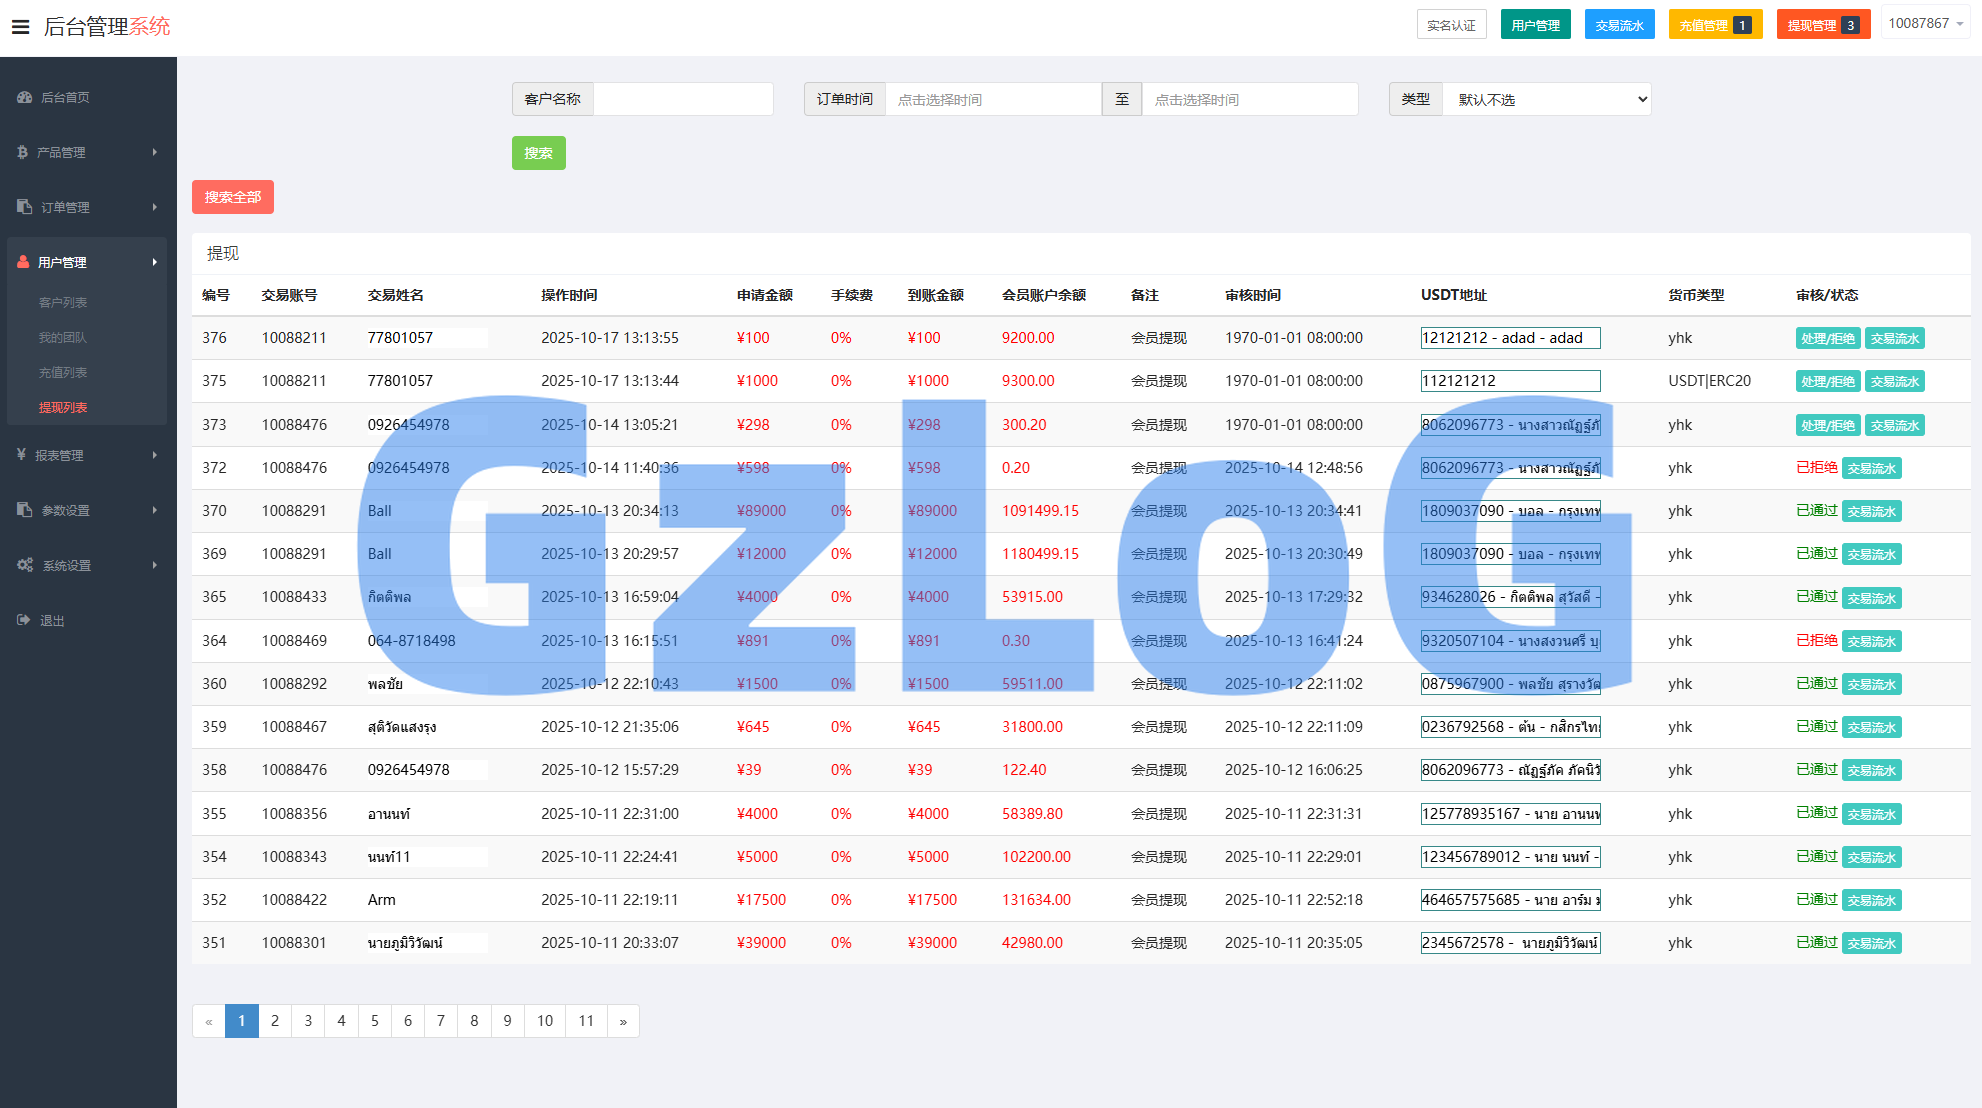
Task: Click the 客户名称 input field
Action: [x=682, y=99]
